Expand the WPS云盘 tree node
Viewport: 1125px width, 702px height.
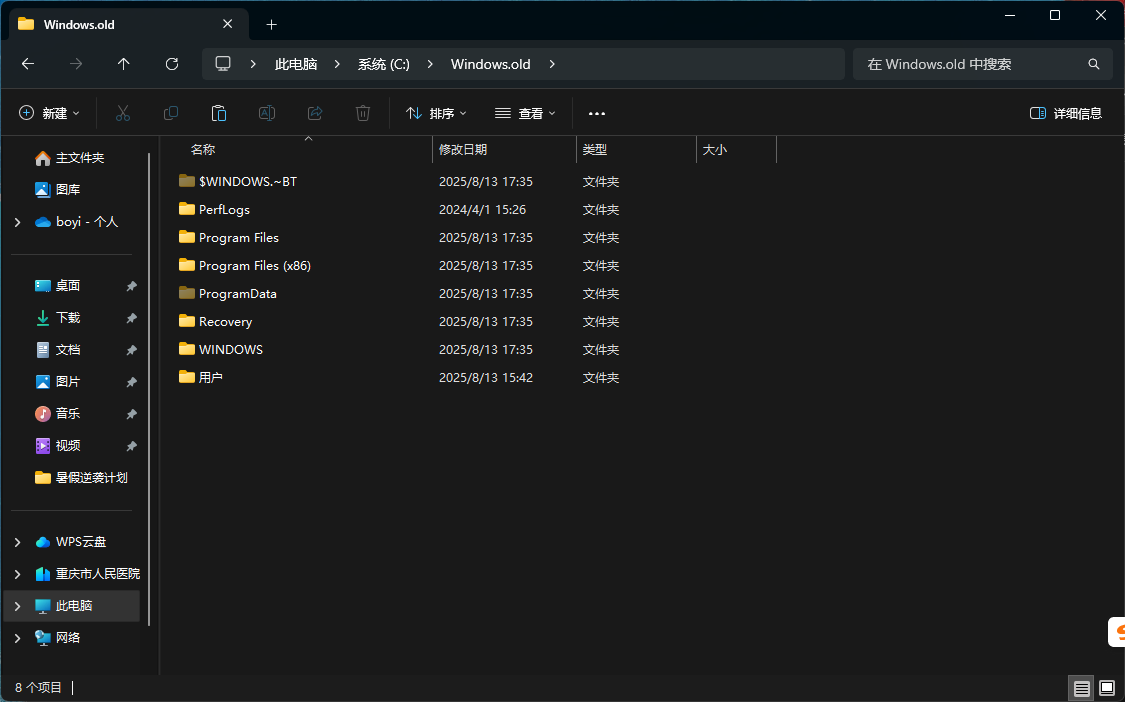(17, 542)
